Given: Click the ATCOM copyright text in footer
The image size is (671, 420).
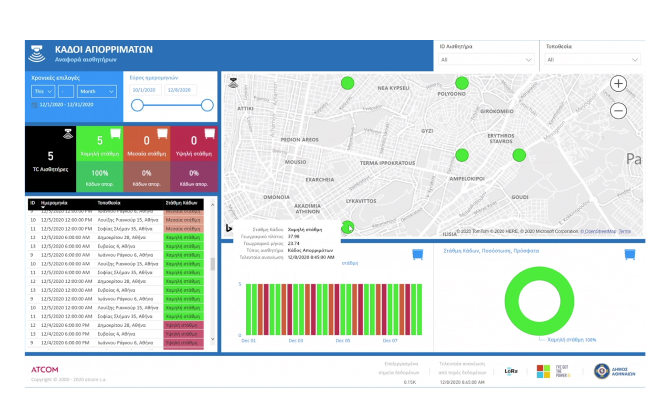Looking at the screenshot, I should pyautogui.click(x=68, y=379).
